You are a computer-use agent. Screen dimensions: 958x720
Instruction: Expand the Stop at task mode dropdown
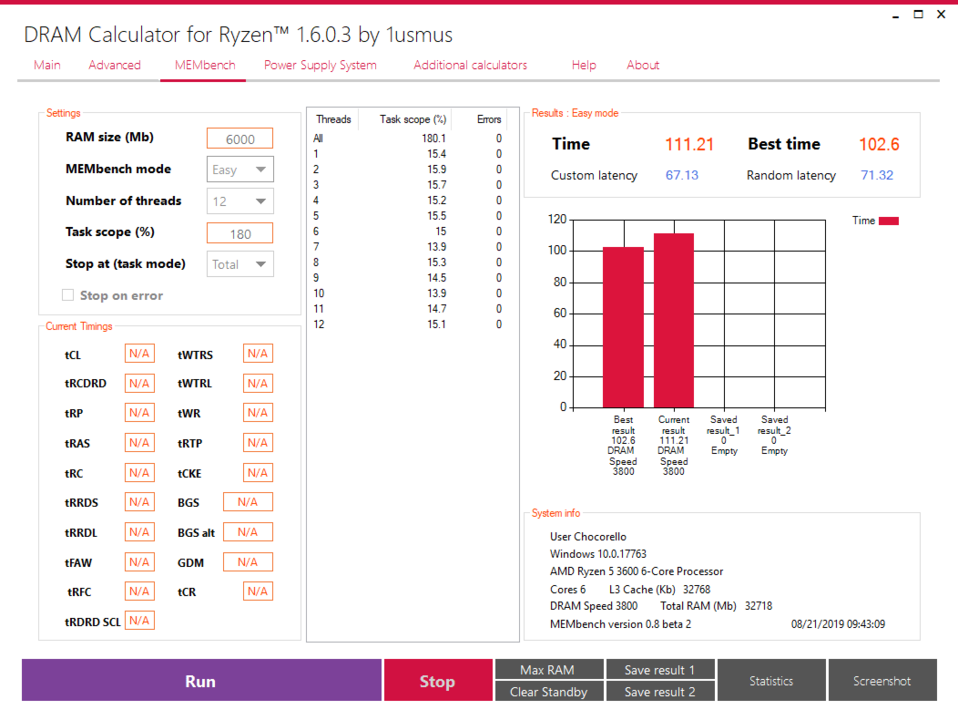[x=240, y=264]
